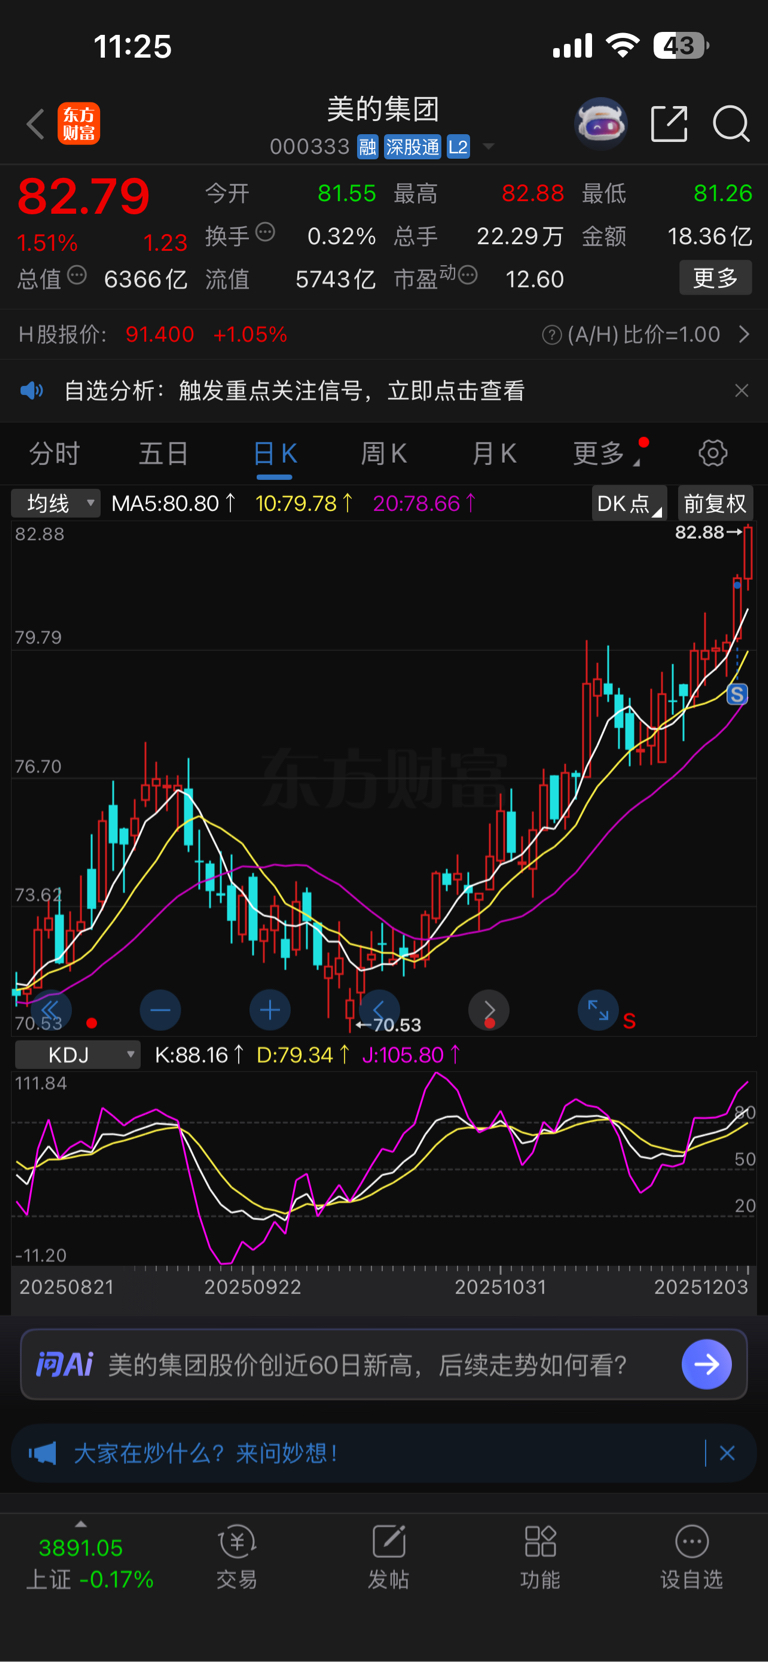Tap the 问Ai logo

coord(64,1364)
